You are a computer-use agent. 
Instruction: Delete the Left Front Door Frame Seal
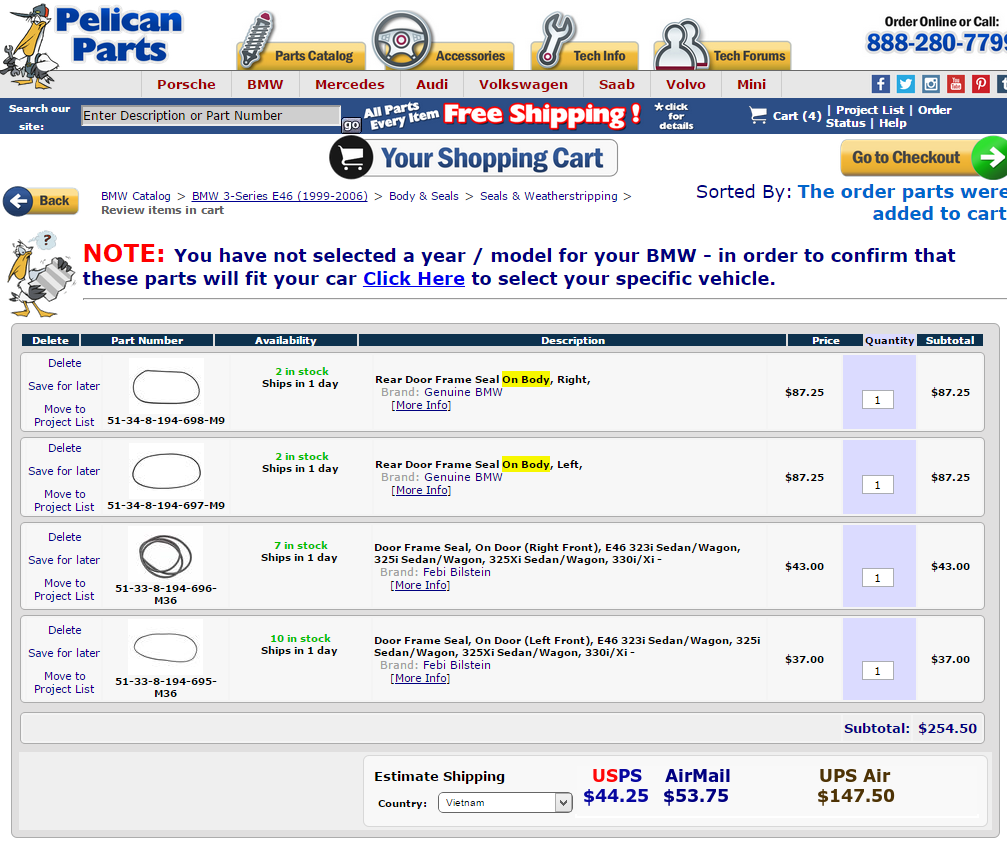[65, 630]
